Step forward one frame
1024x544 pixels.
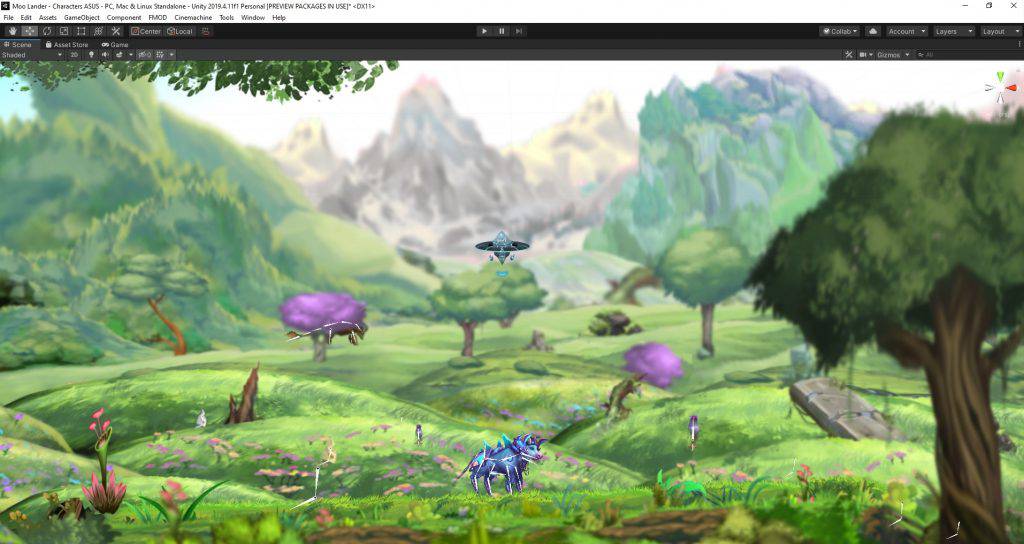point(519,31)
